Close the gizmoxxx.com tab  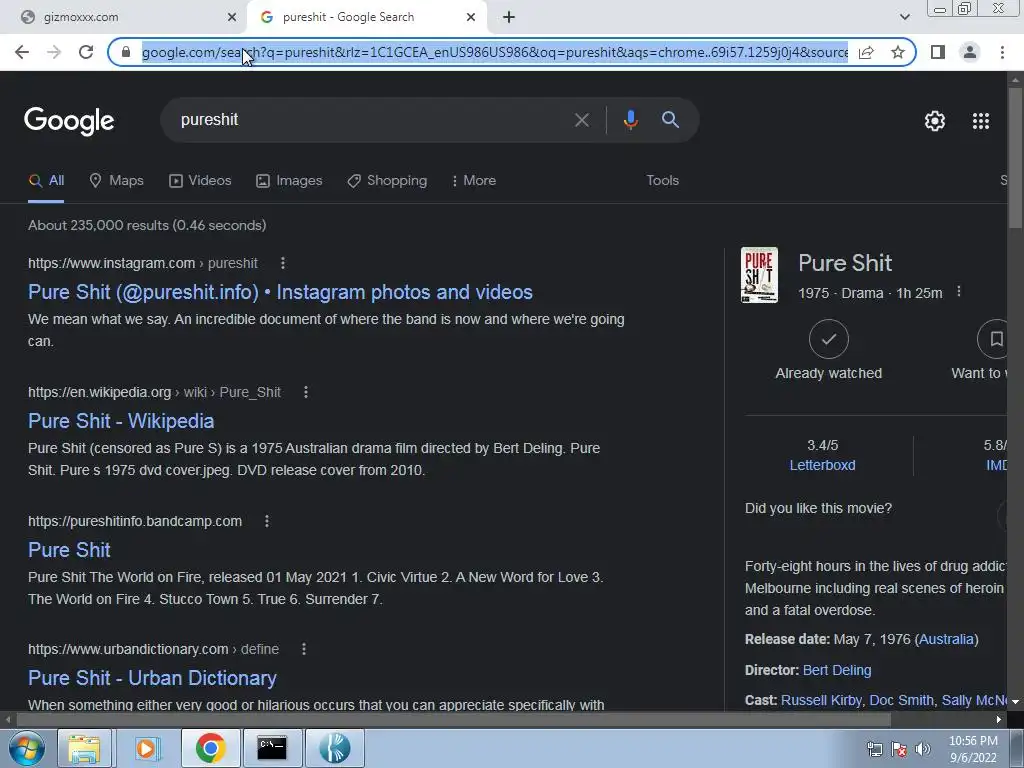[232, 18]
